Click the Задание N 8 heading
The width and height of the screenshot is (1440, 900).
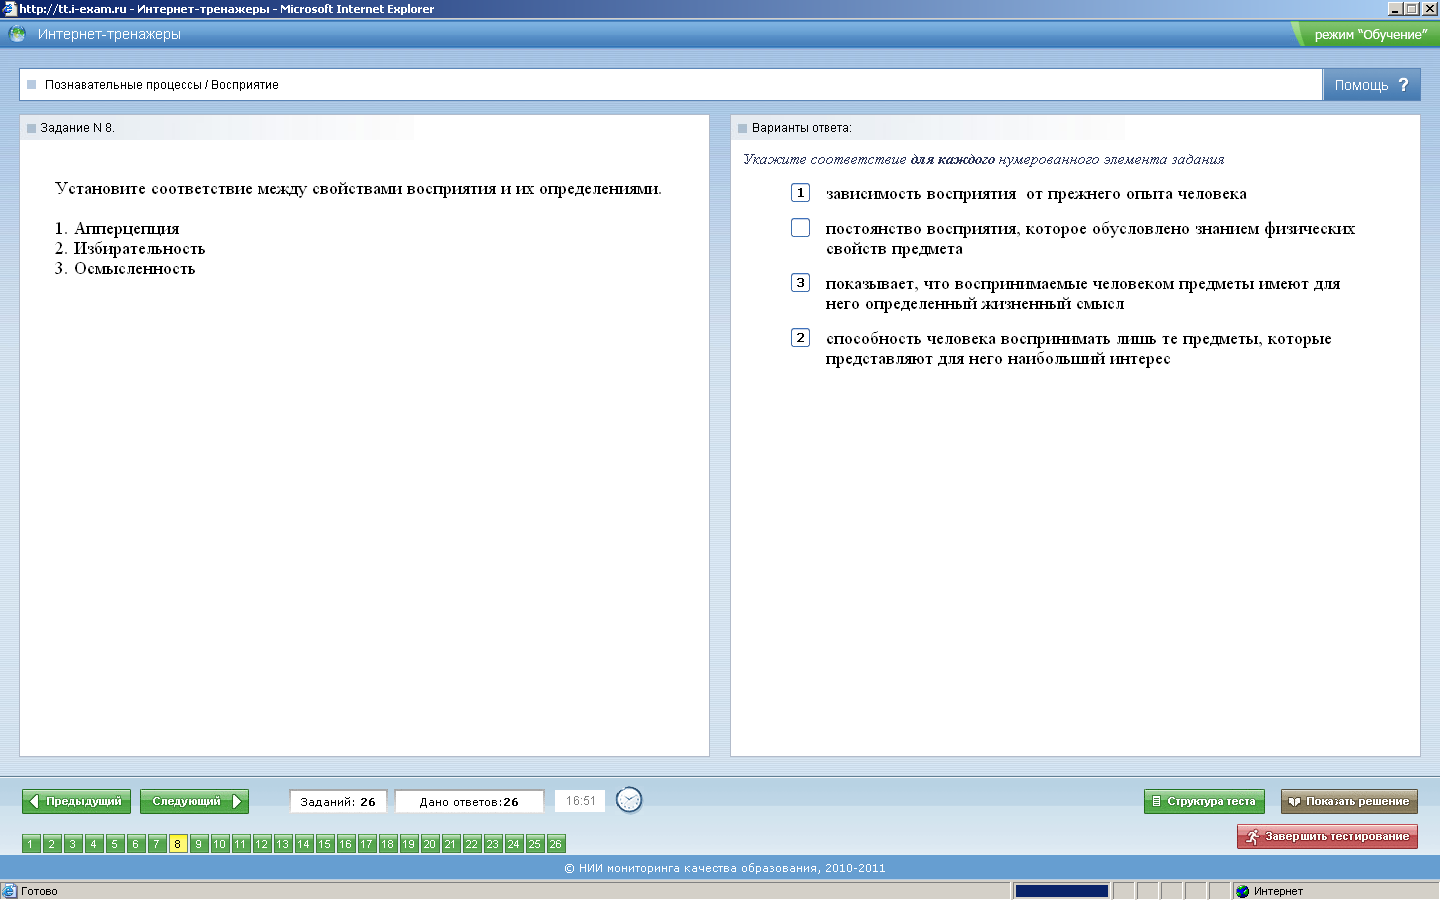77,128
